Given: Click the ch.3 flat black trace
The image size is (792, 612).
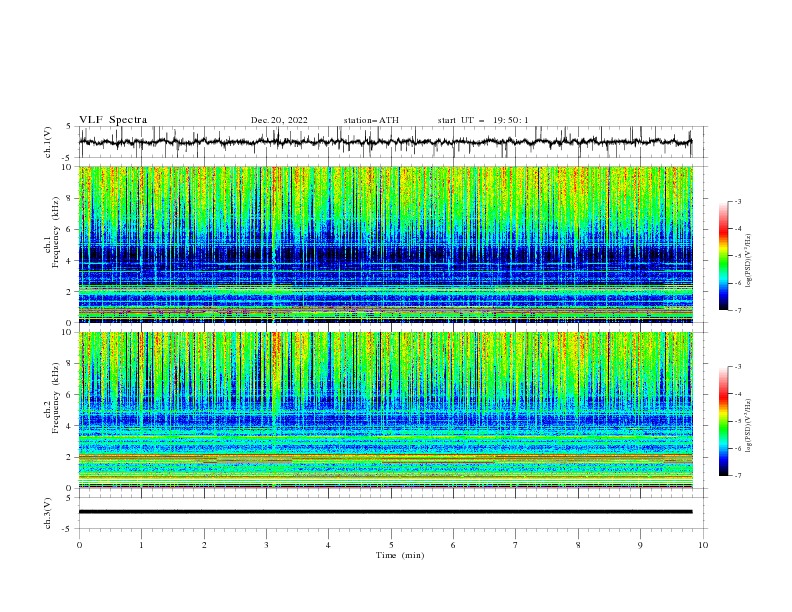Looking at the screenshot, I should point(385,512).
